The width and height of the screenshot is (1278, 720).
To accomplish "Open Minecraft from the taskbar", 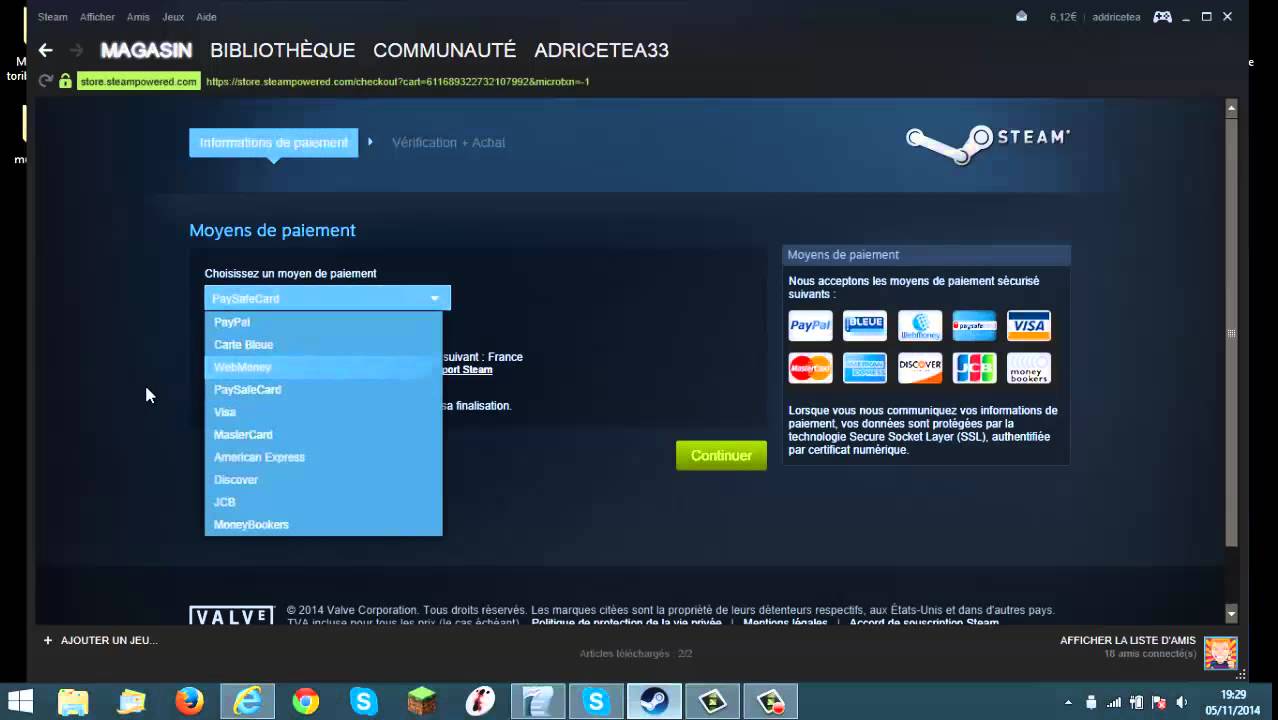I will click(x=421, y=702).
